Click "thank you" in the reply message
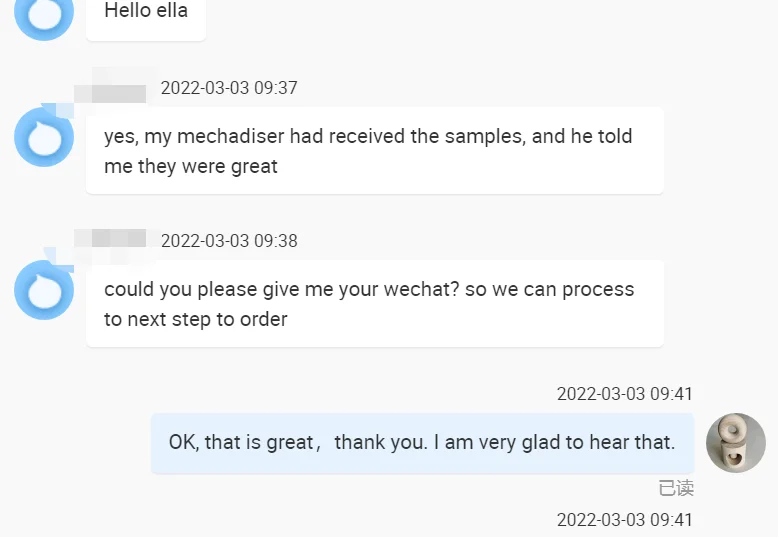 pyautogui.click(x=380, y=442)
